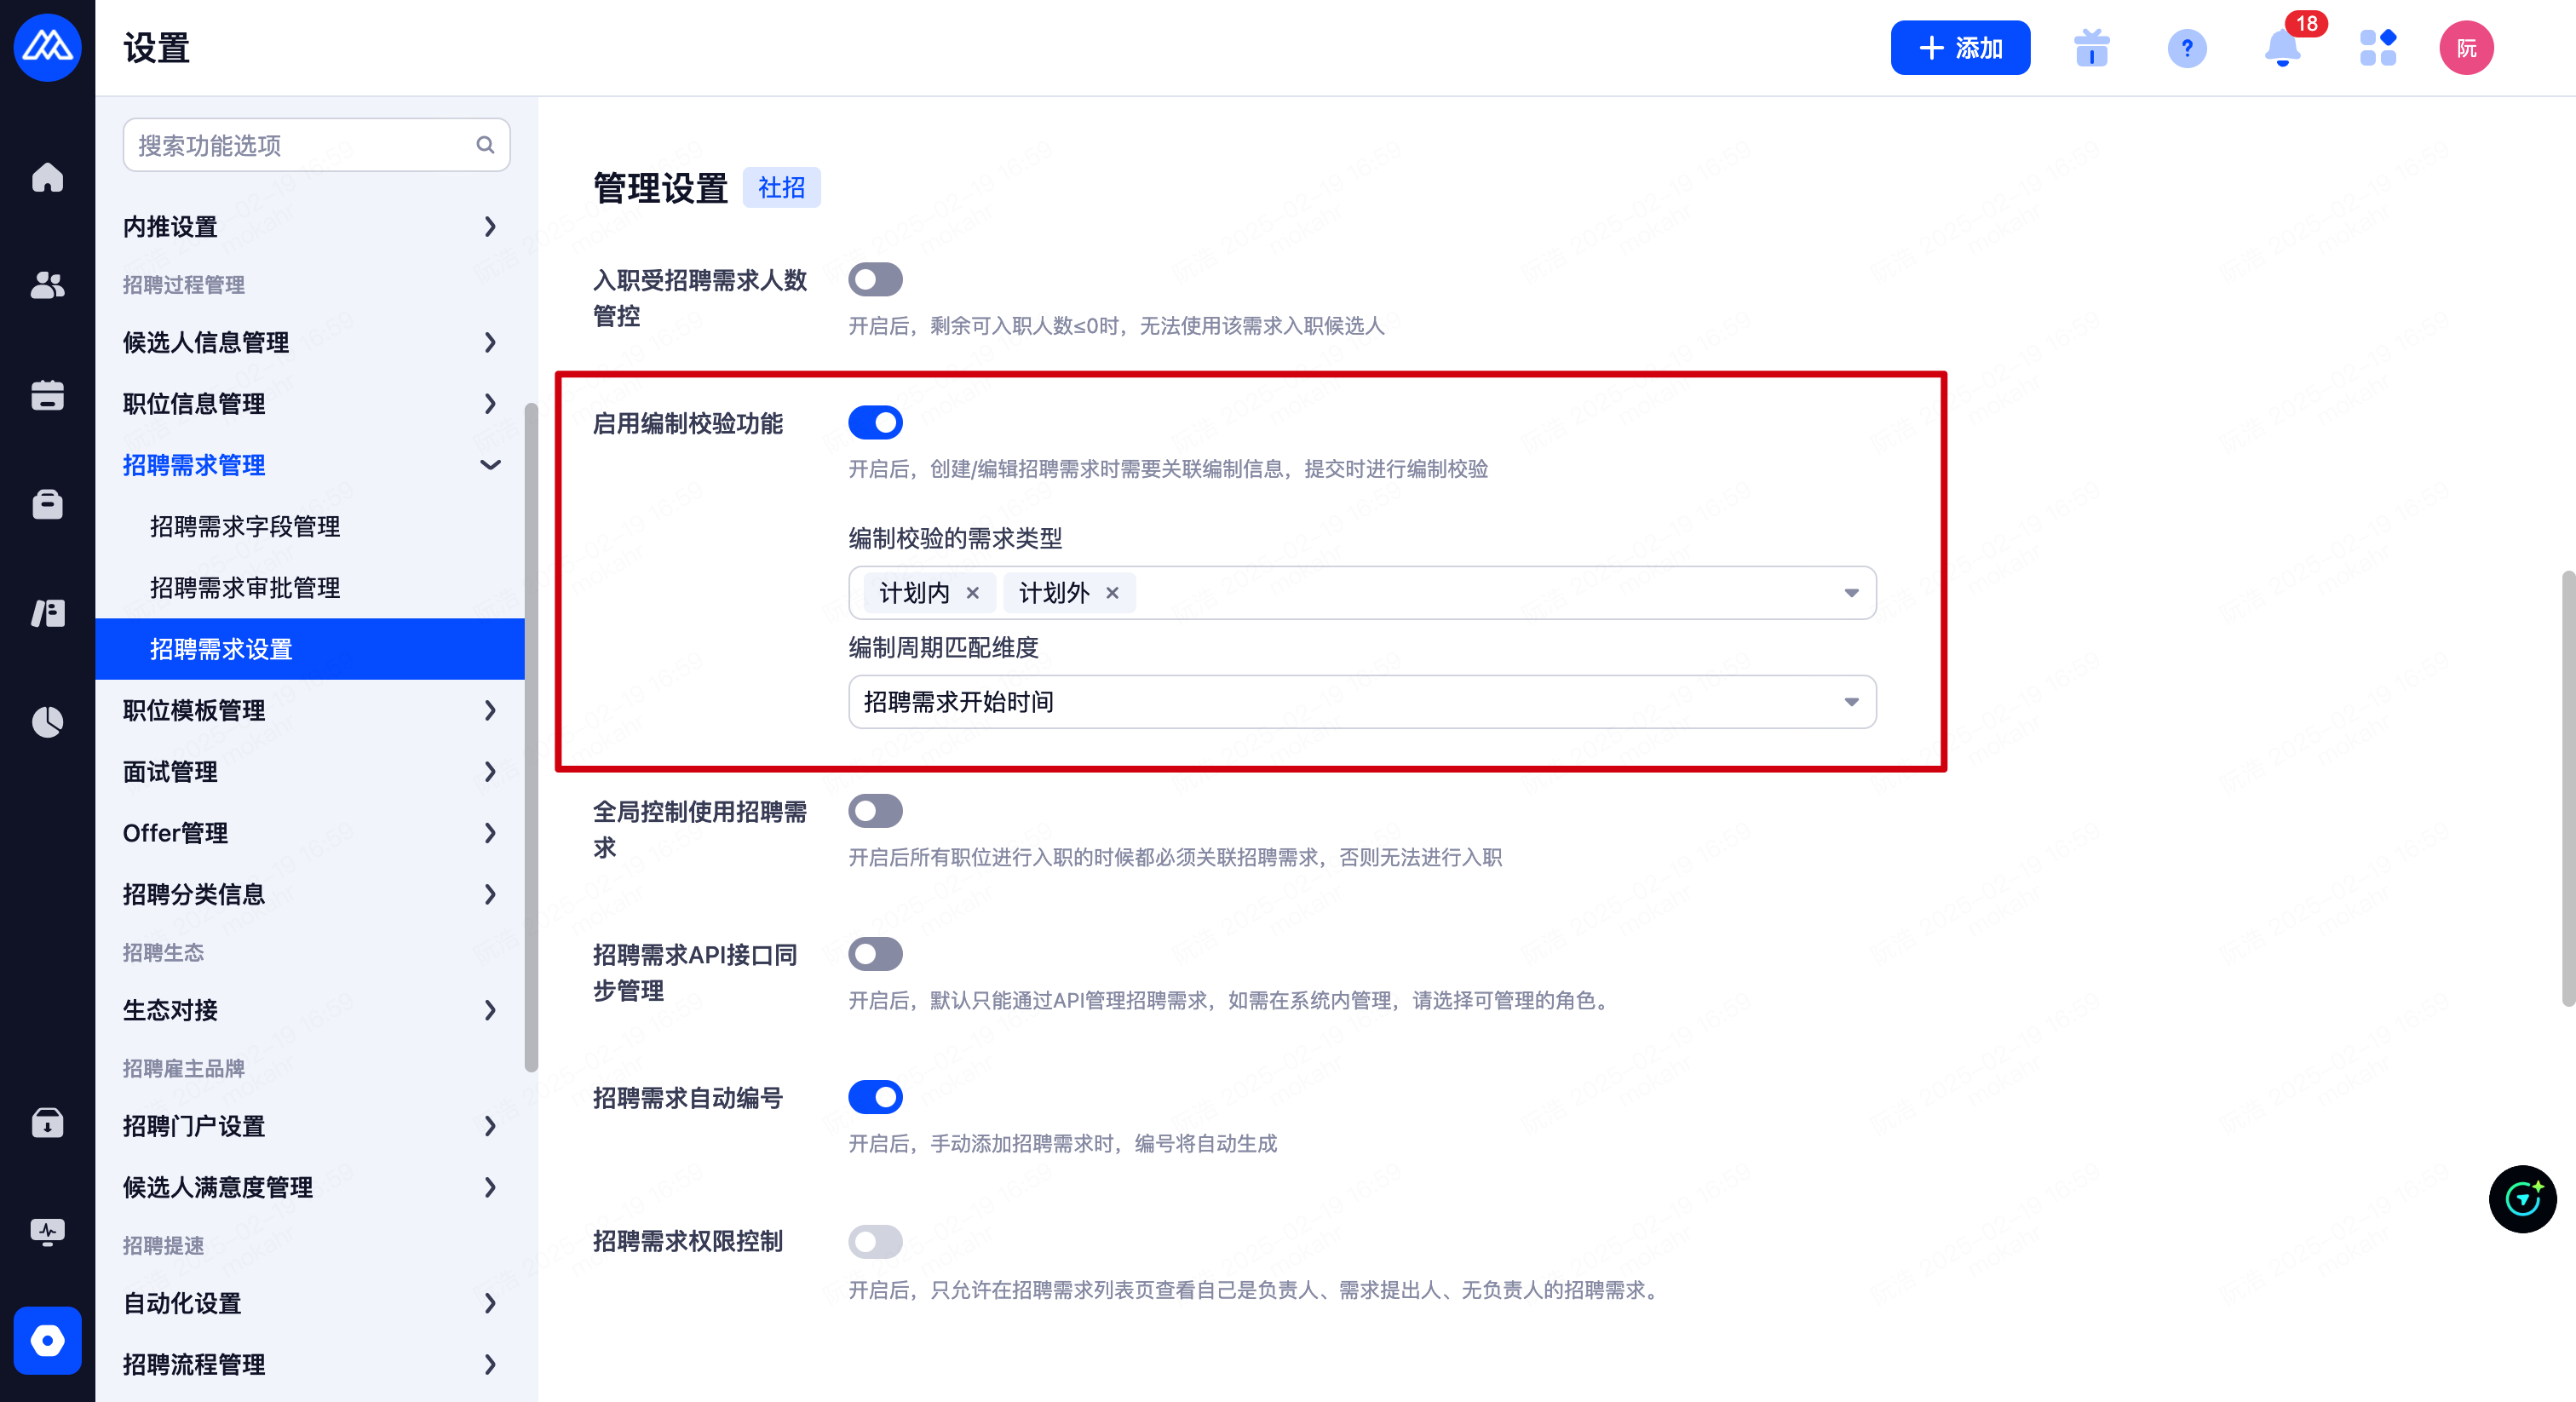Image resolution: width=2576 pixels, height=1402 pixels.
Task: Disable 启用编制校验功能 toggle
Action: coord(875,423)
